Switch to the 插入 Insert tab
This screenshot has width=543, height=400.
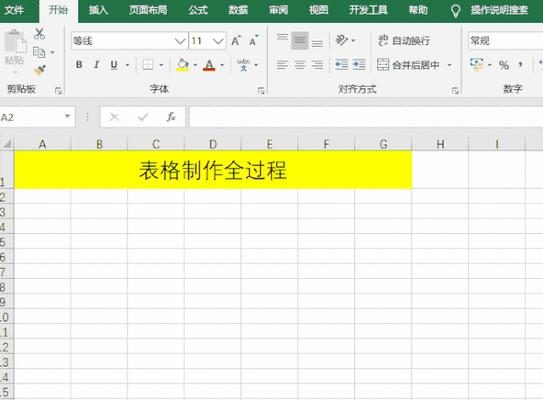click(98, 10)
